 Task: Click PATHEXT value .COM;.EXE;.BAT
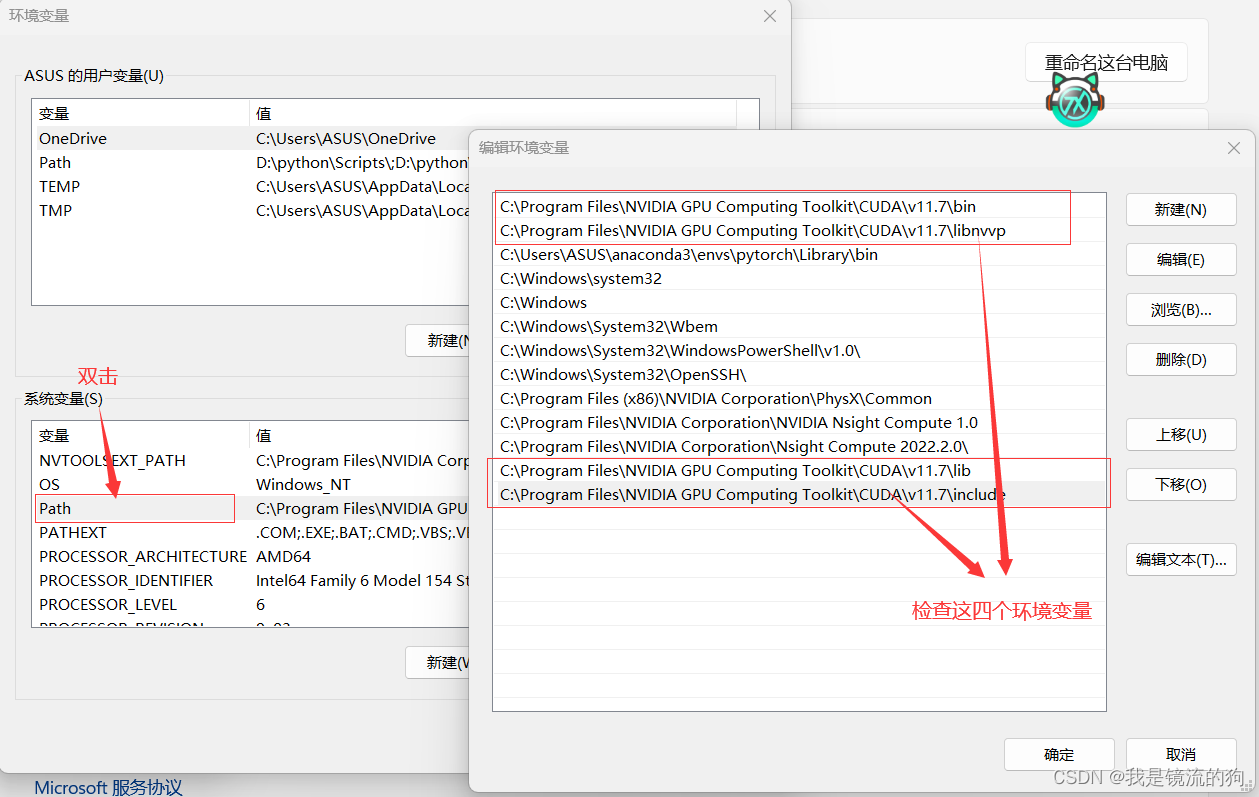[x=362, y=533]
